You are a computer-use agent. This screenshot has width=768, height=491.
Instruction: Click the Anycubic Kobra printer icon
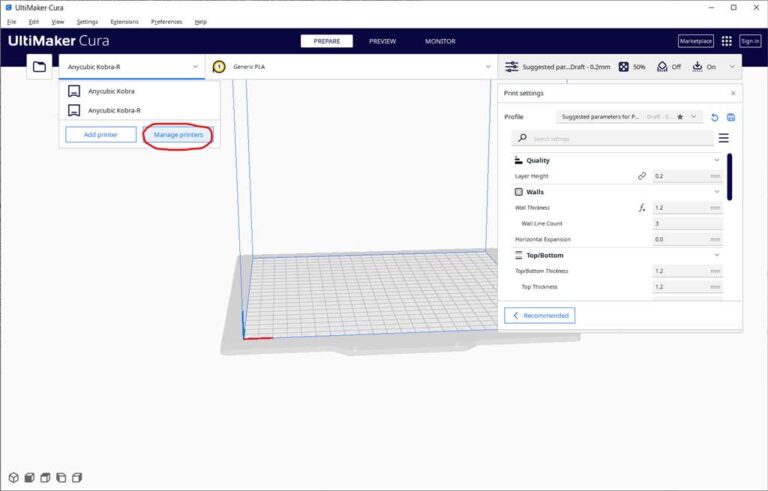74,91
